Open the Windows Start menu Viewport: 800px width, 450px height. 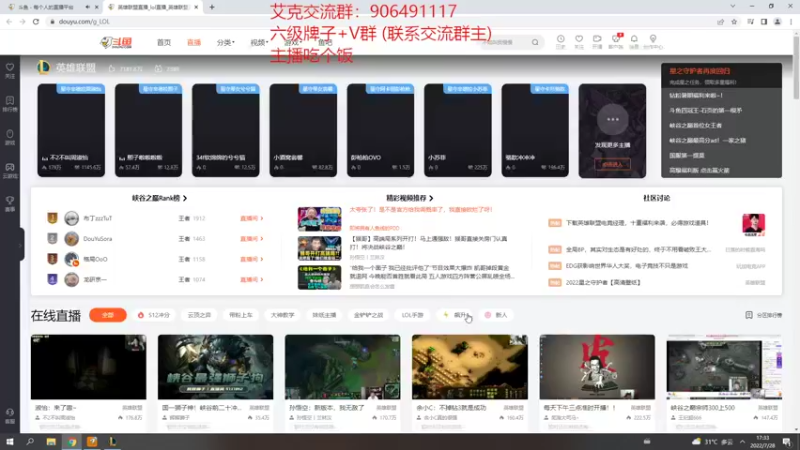tap(9, 441)
